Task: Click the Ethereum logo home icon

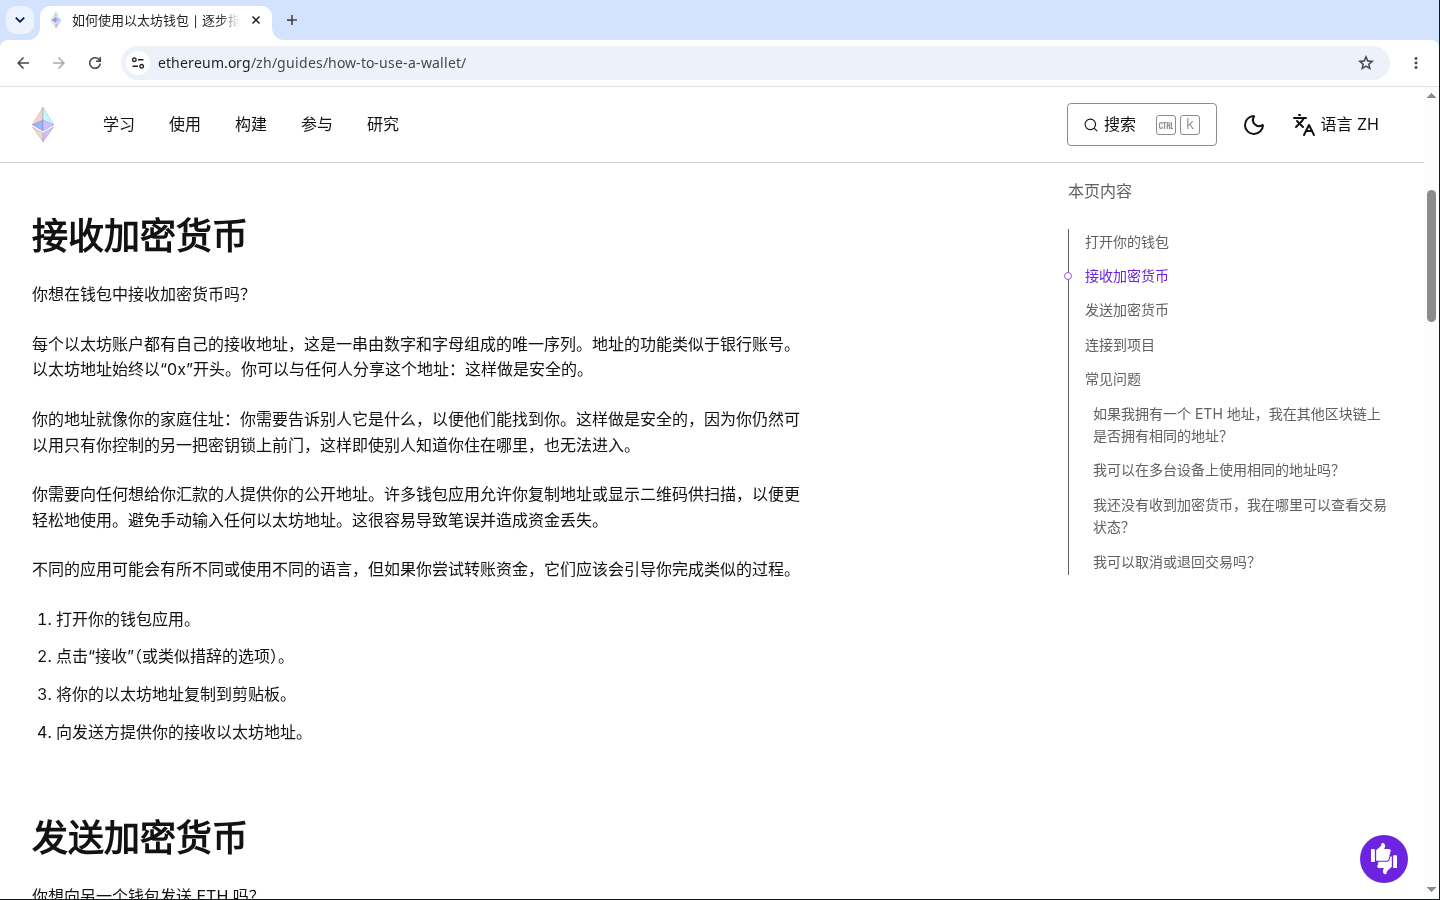Action: click(x=43, y=125)
